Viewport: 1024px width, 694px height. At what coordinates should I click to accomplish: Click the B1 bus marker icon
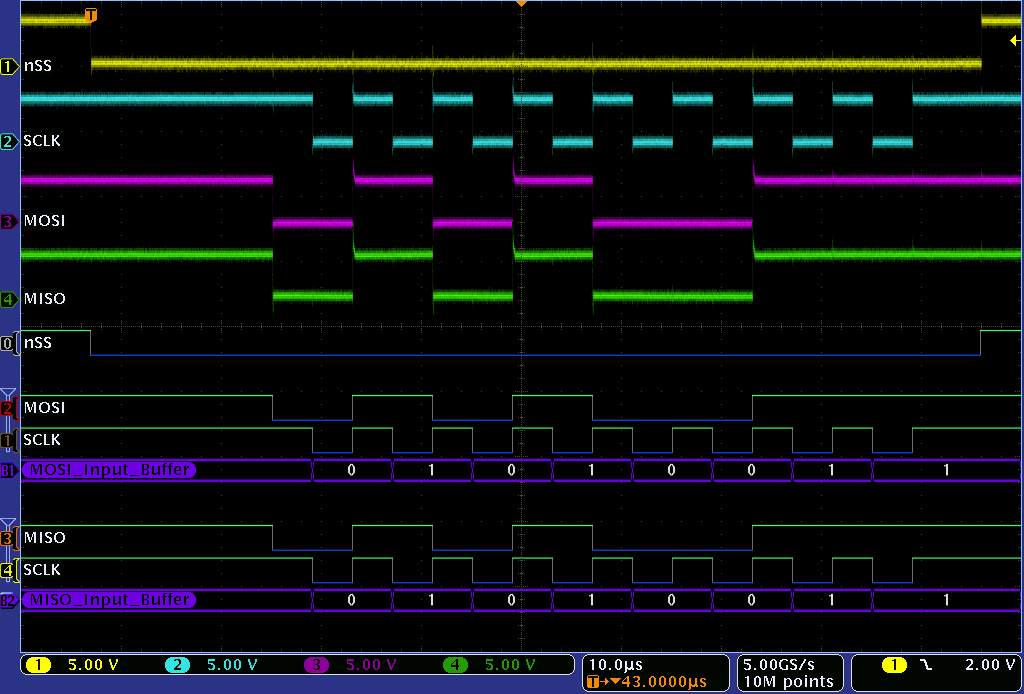point(9,470)
